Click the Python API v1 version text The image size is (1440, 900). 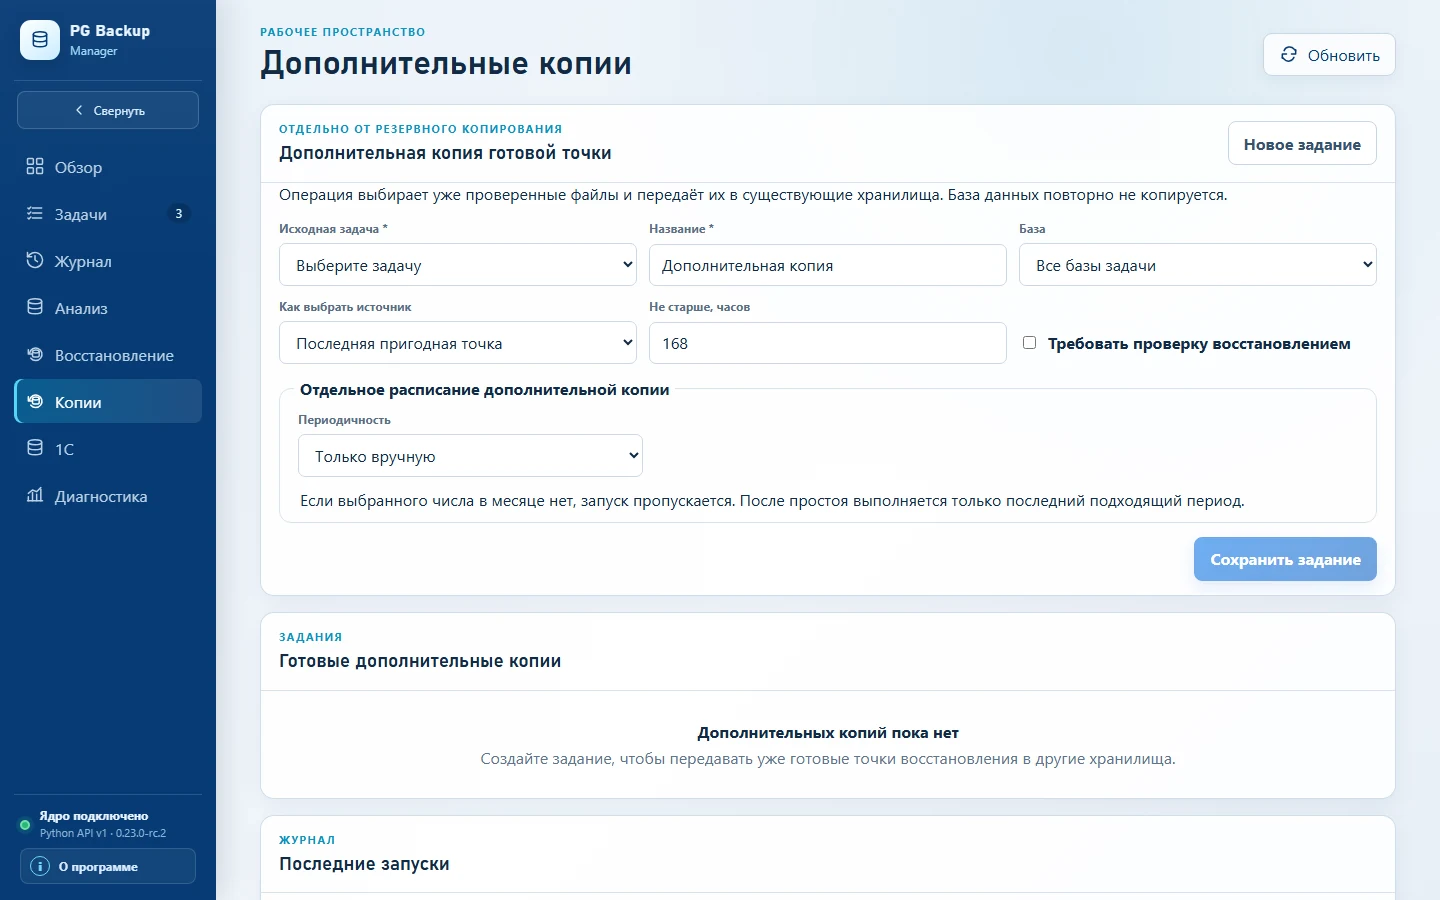[x=103, y=833]
